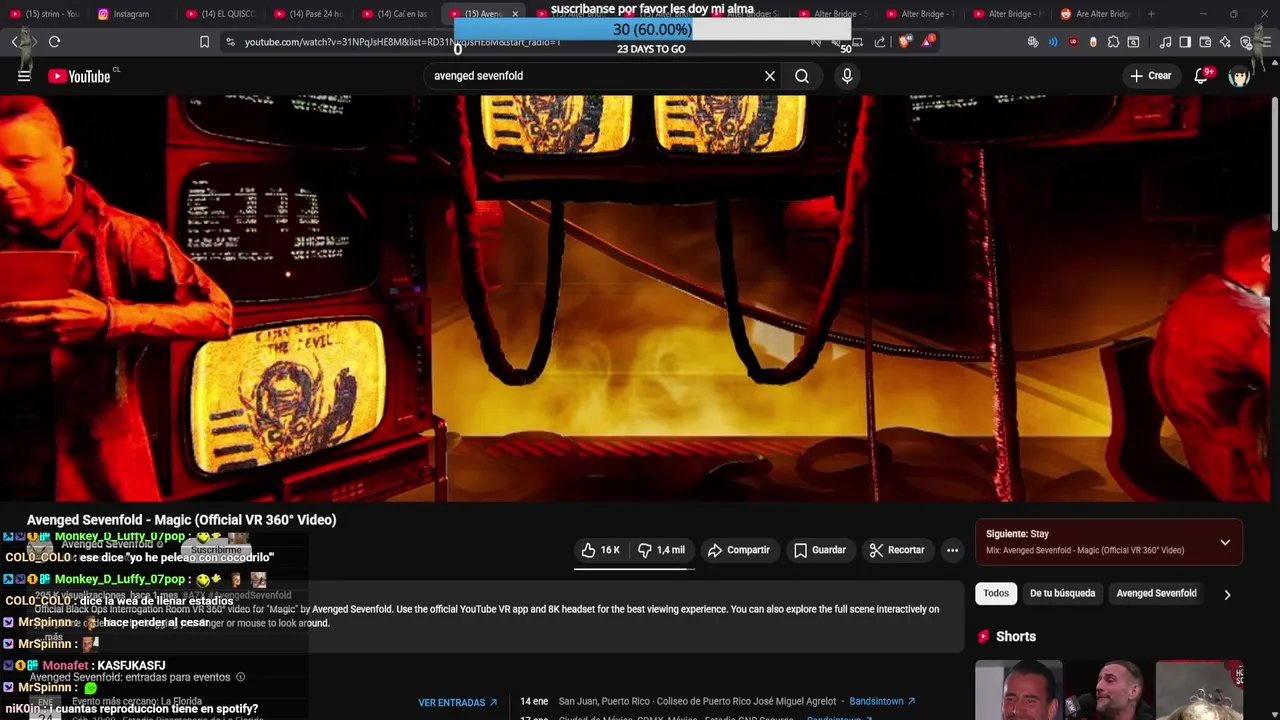Image resolution: width=1280 pixels, height=720 pixels.
Task: Open Brave playlist music note icon
Action: tap(1165, 42)
